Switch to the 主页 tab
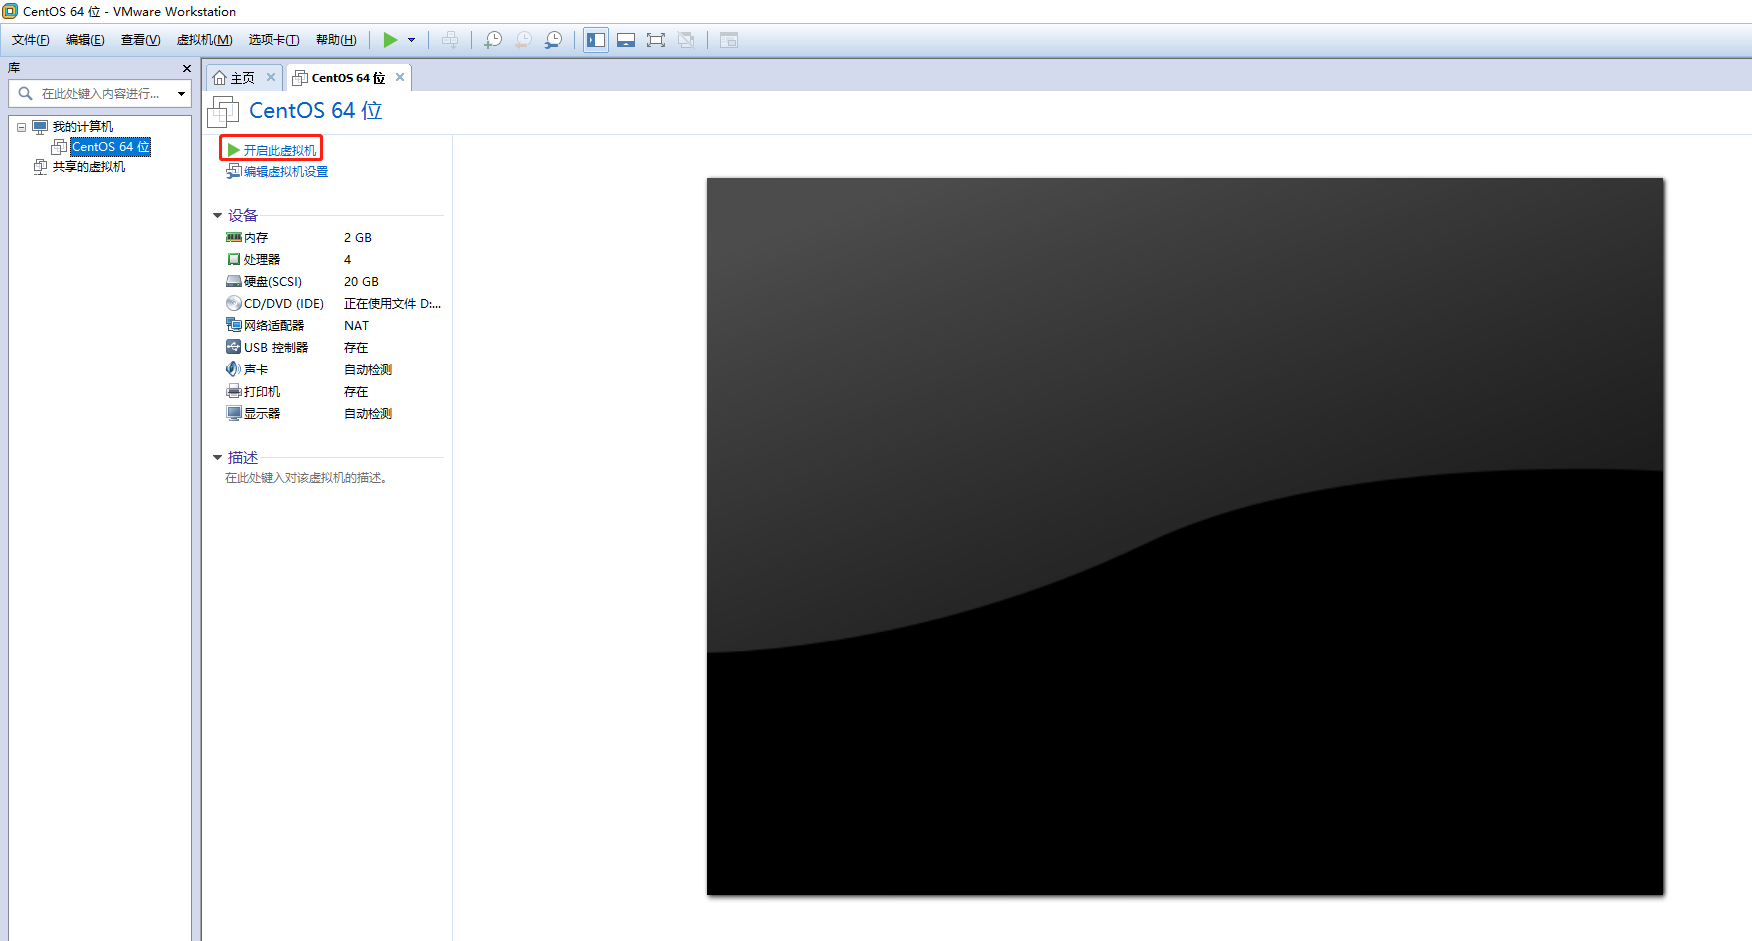 (x=243, y=78)
